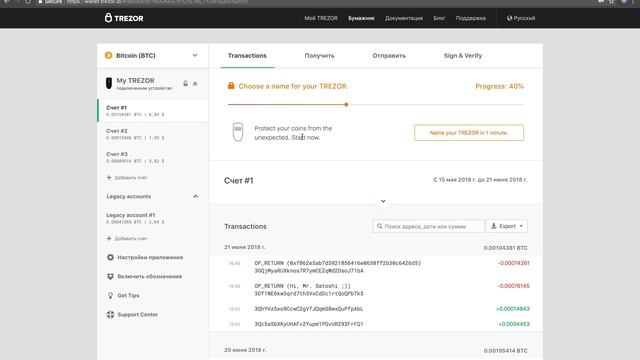640x360 pixels.
Task: Click the +0.00014843 transaction address
Action: pyautogui.click(x=309, y=309)
